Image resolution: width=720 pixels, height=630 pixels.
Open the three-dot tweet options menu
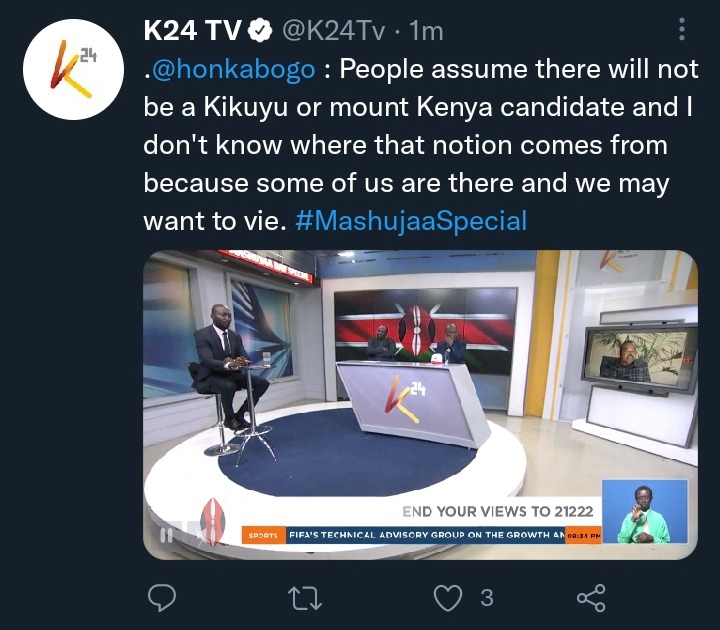tap(682, 29)
